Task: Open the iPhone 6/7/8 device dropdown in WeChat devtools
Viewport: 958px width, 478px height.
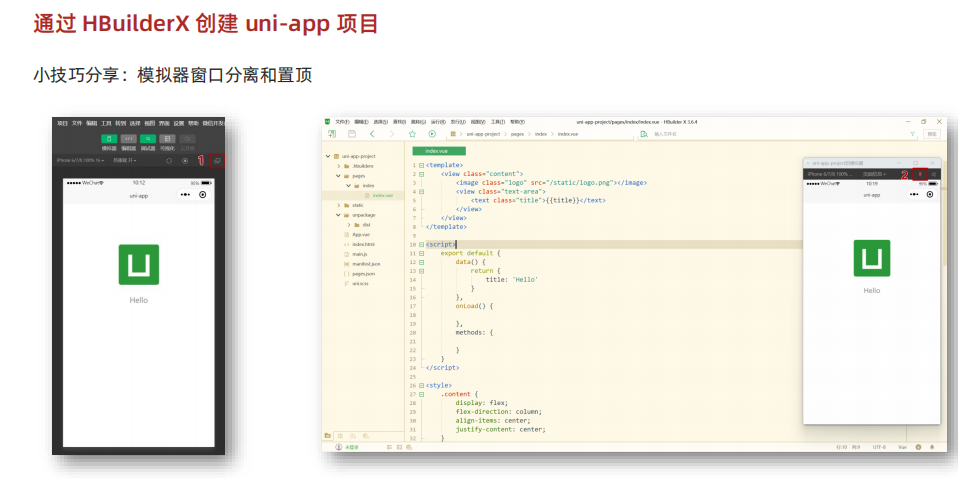Action: (x=80, y=160)
